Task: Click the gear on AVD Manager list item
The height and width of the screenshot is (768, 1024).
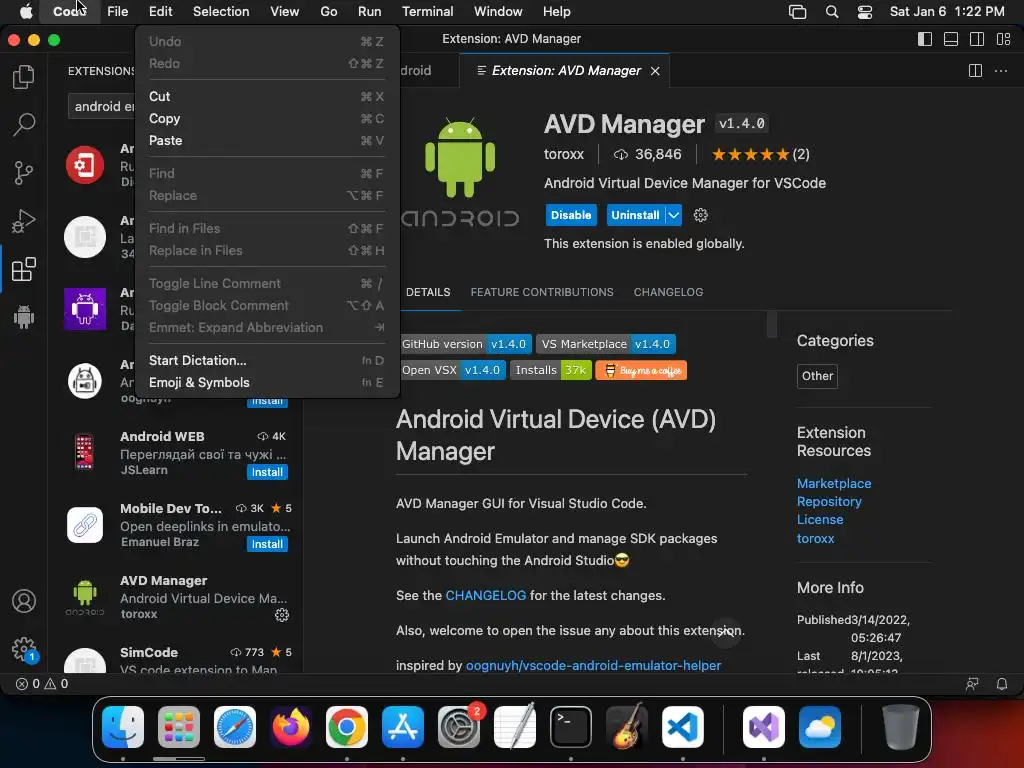Action: coord(281,615)
